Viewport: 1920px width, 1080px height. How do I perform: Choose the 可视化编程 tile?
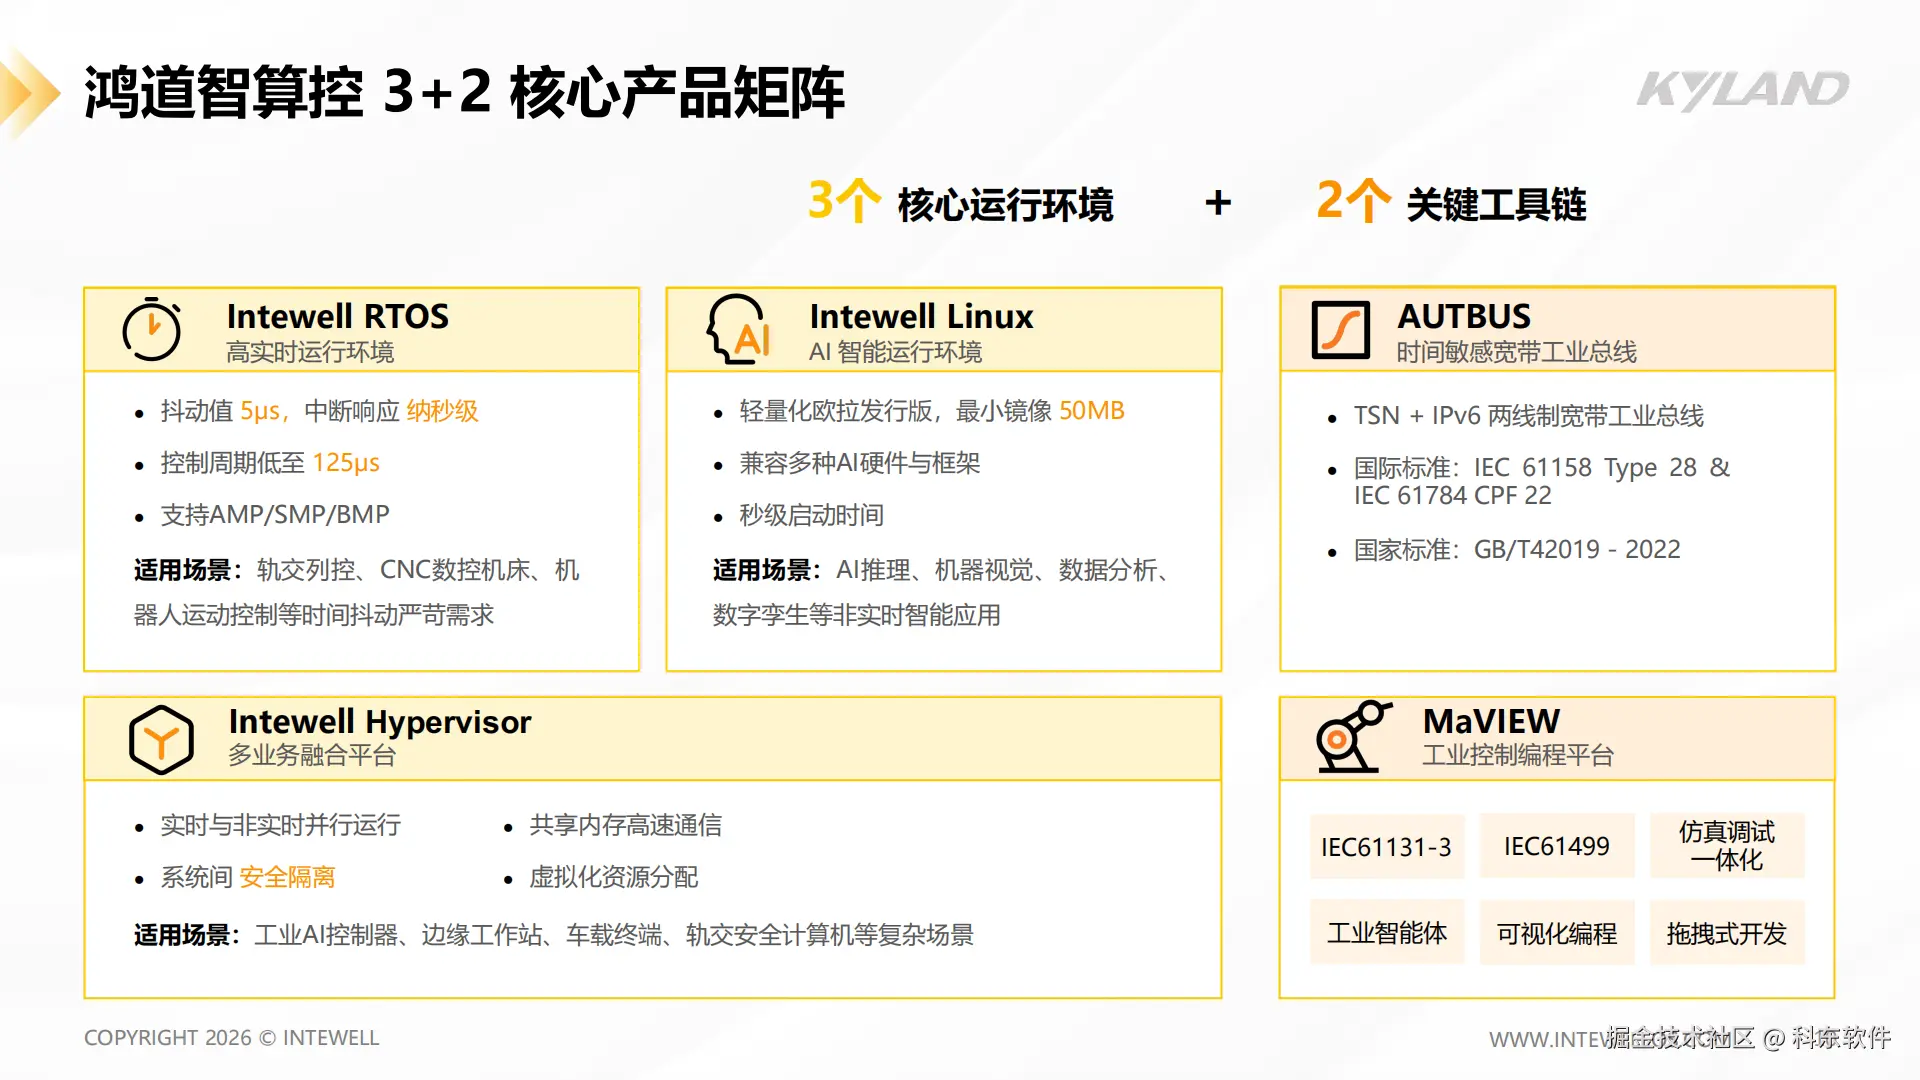(1557, 933)
